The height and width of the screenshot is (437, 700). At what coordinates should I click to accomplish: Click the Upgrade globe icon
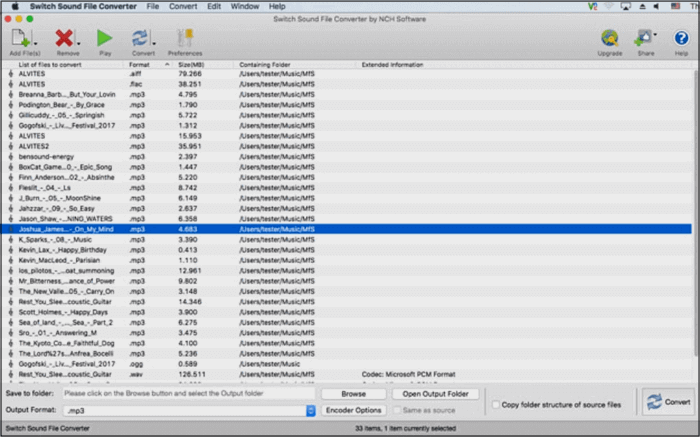tap(609, 38)
